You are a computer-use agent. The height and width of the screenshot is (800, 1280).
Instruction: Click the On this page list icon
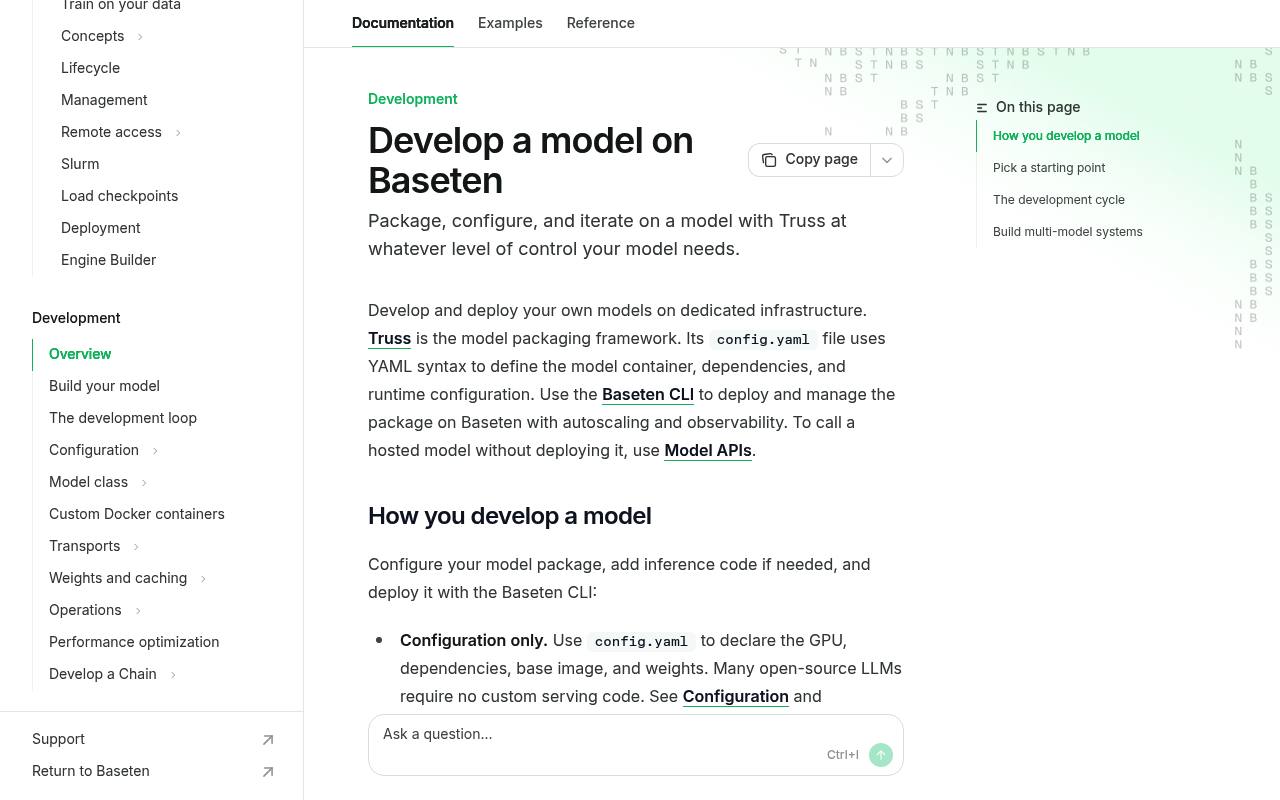click(x=982, y=108)
